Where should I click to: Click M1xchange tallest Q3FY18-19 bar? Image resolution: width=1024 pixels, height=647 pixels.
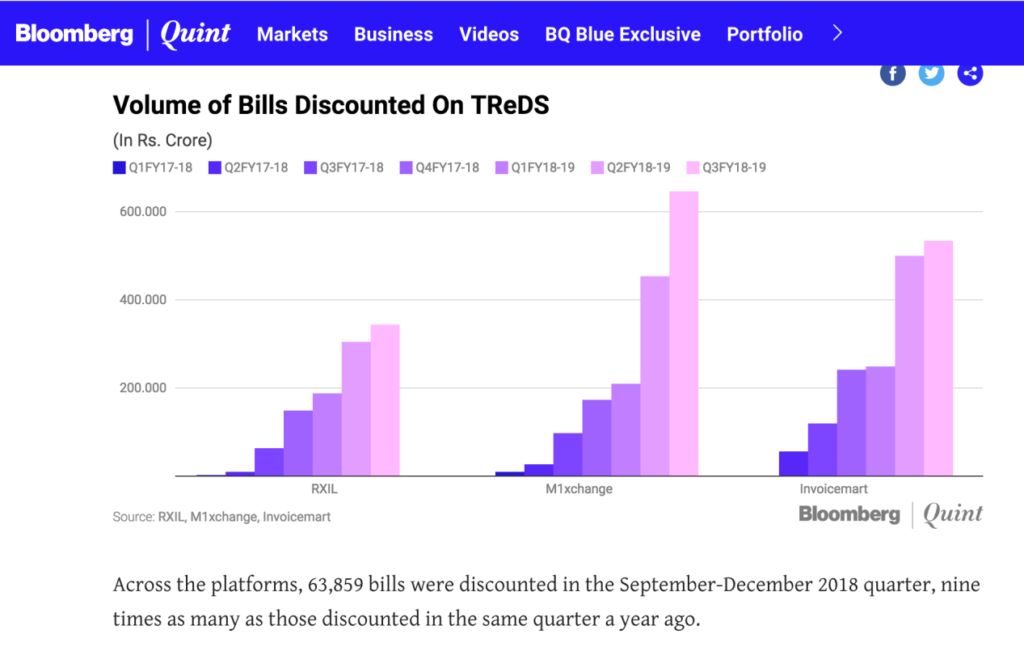tap(683, 333)
